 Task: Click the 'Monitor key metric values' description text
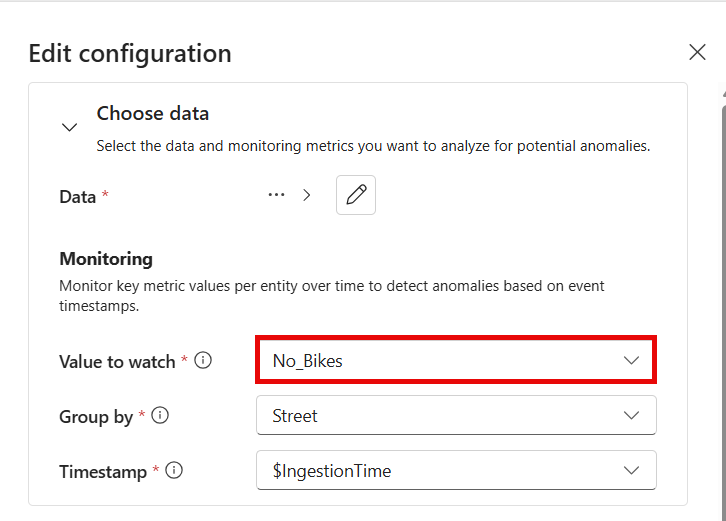(x=332, y=295)
